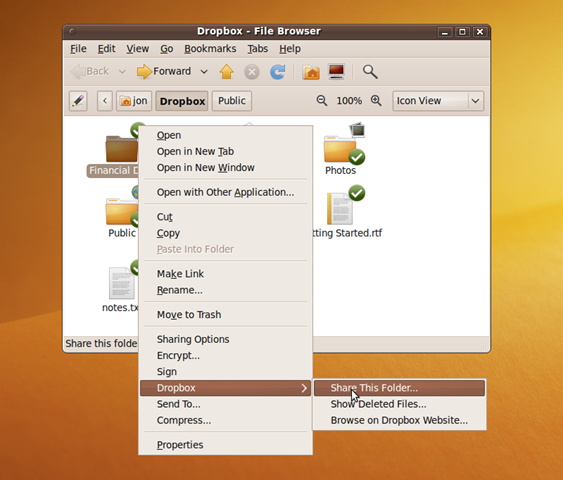Choose Make Link
The image size is (563, 480).
[x=225, y=274]
